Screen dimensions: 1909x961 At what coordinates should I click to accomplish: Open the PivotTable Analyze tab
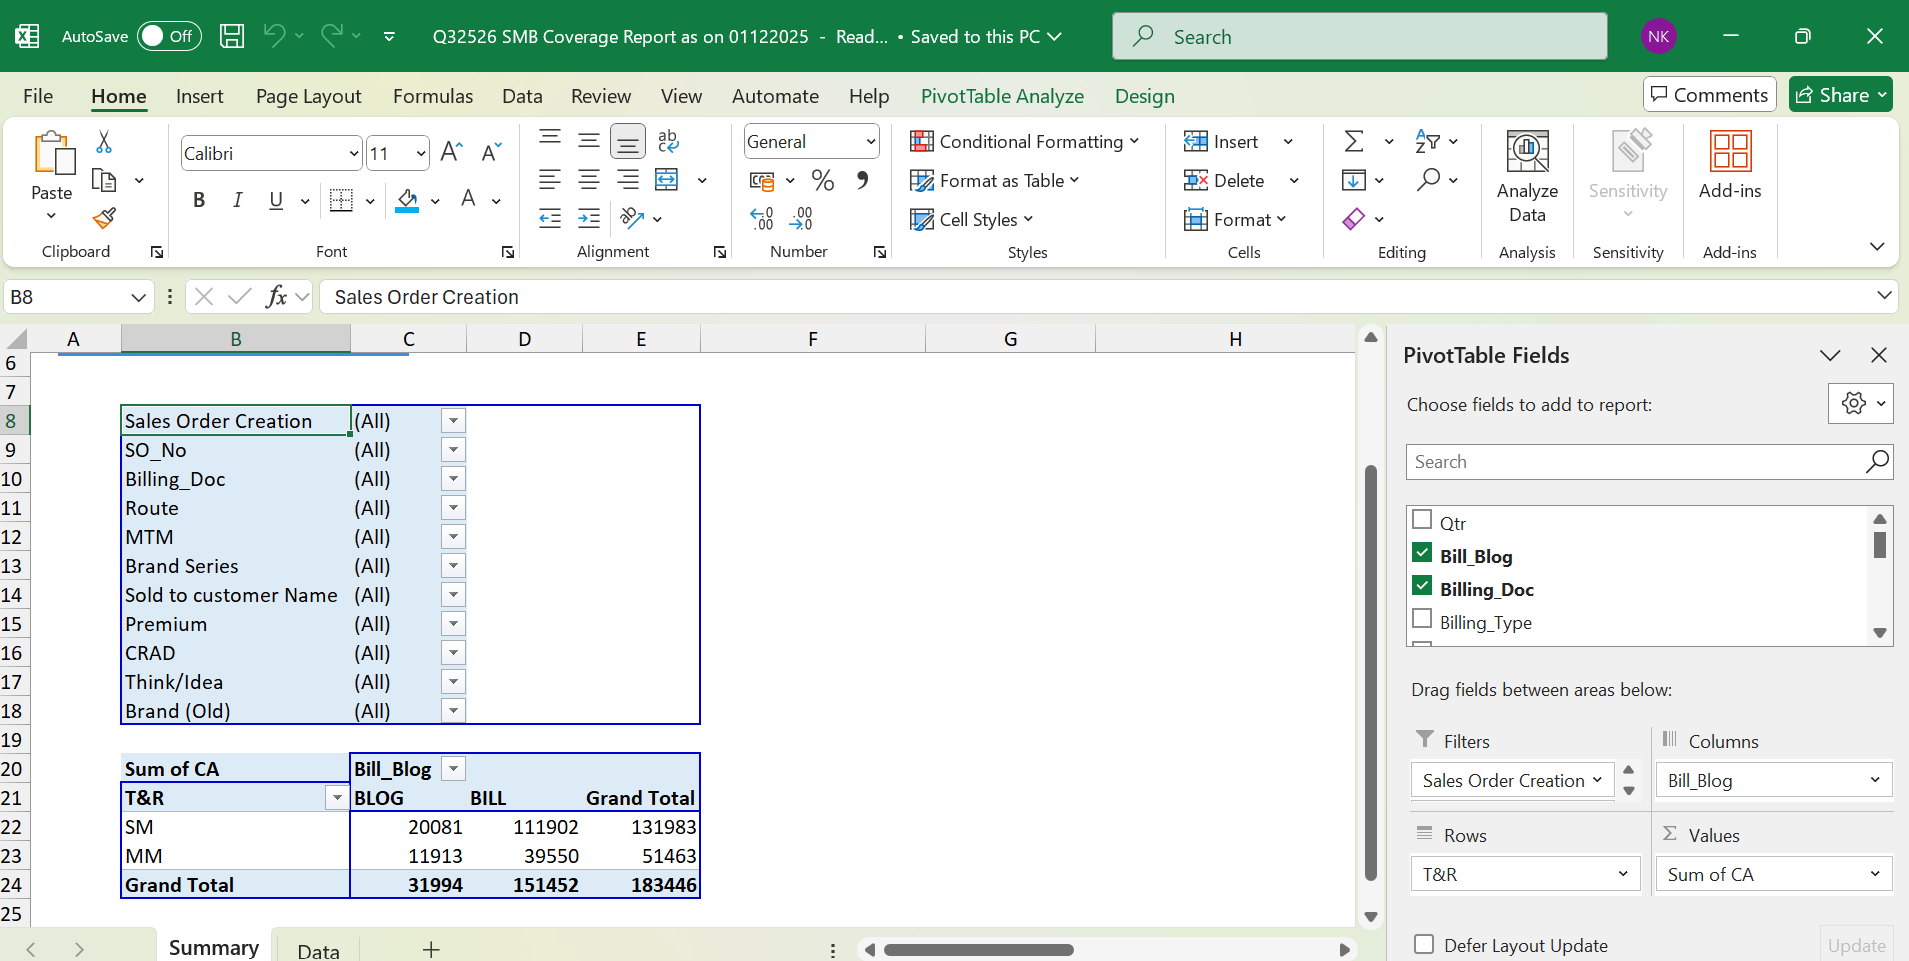click(1002, 96)
